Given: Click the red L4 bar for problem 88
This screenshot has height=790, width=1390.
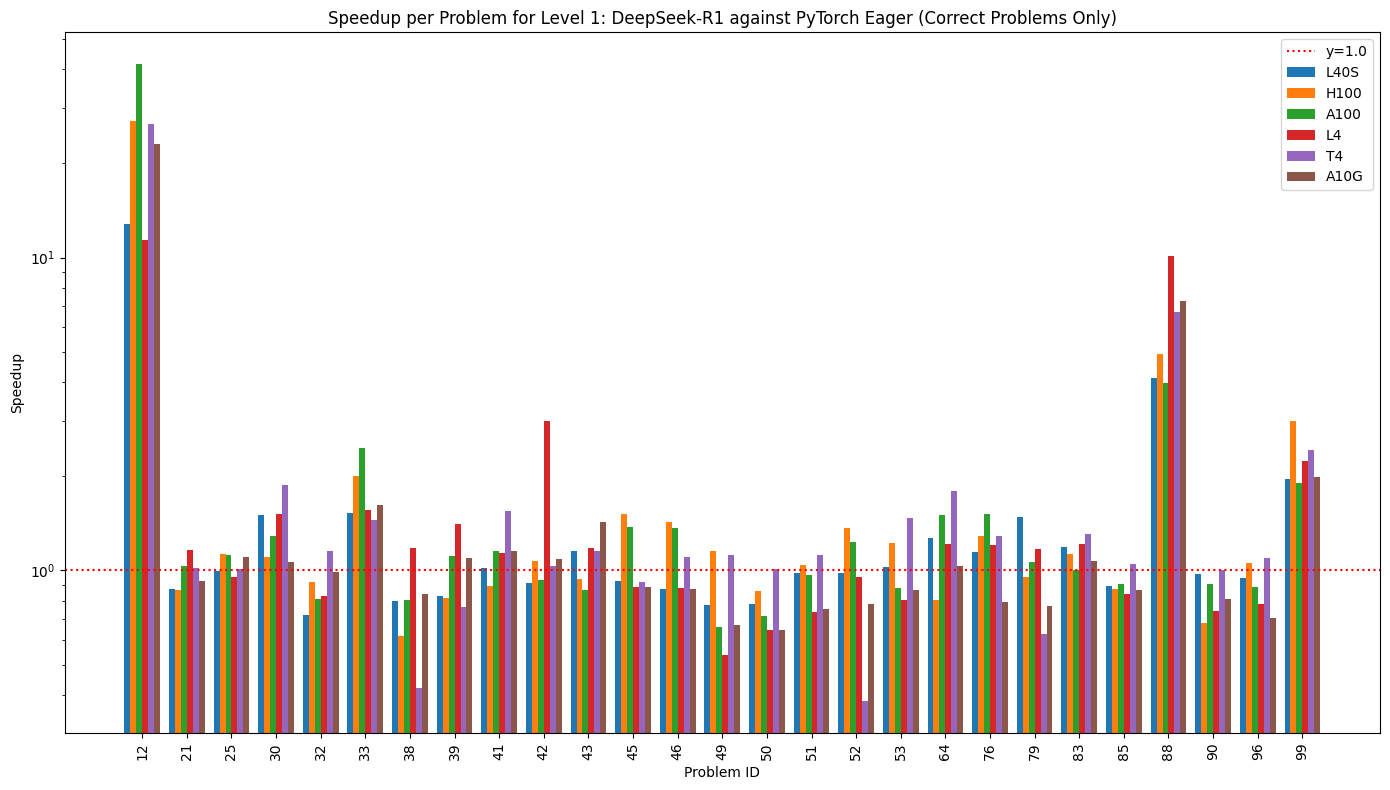Looking at the screenshot, I should (1171, 494).
